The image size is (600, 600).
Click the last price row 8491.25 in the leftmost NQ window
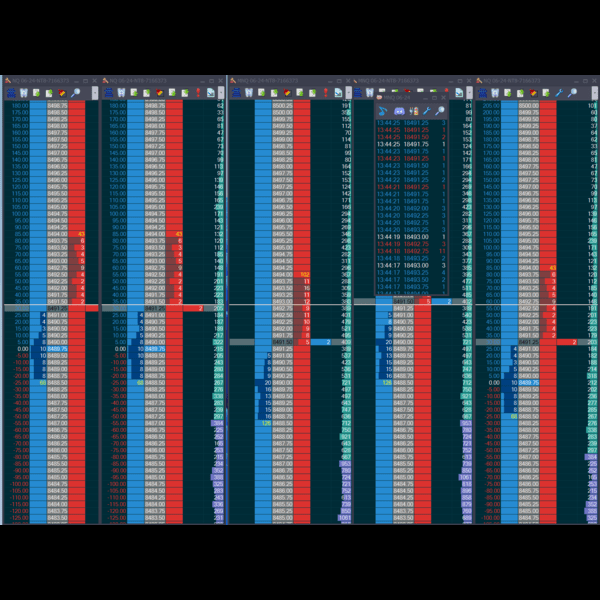(51, 308)
